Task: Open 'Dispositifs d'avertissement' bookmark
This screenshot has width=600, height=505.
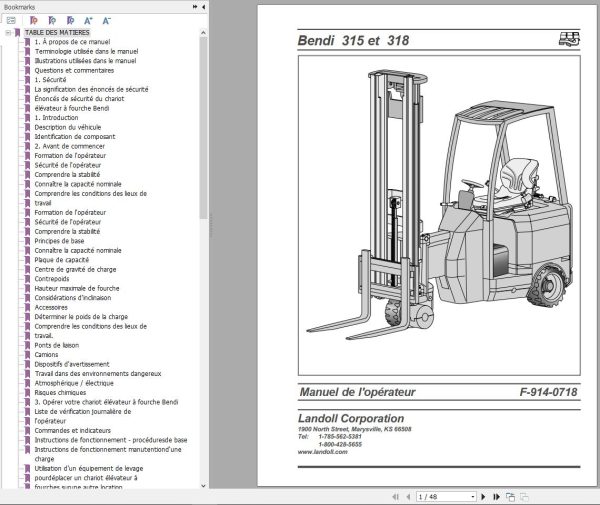Action: (x=72, y=364)
